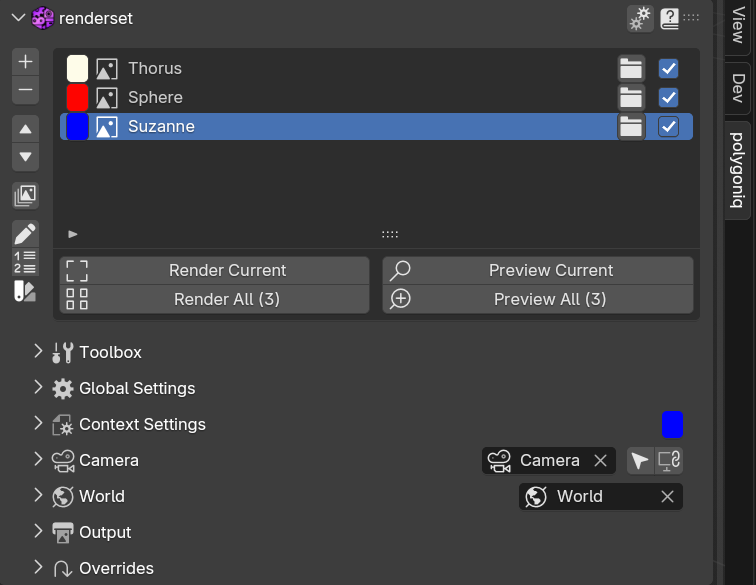
Task: Move selected context down in list
Action: click(x=25, y=157)
